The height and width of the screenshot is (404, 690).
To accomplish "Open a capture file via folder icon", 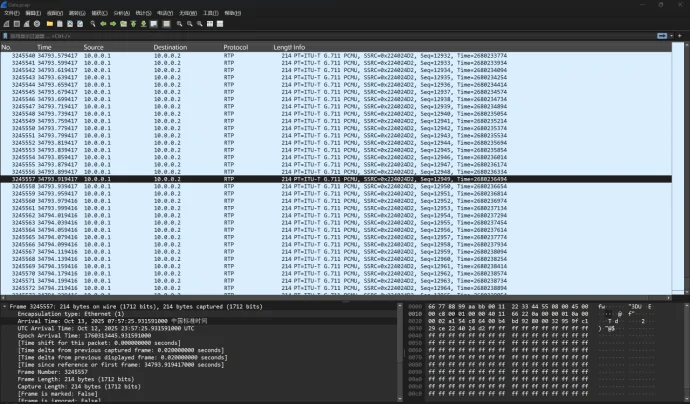I will 50,23.
